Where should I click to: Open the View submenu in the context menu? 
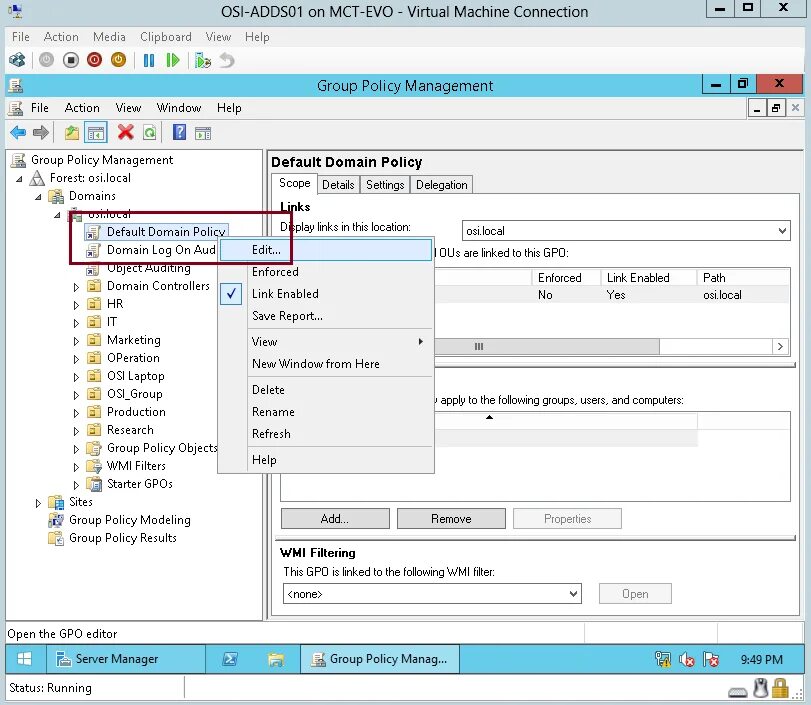pos(326,342)
